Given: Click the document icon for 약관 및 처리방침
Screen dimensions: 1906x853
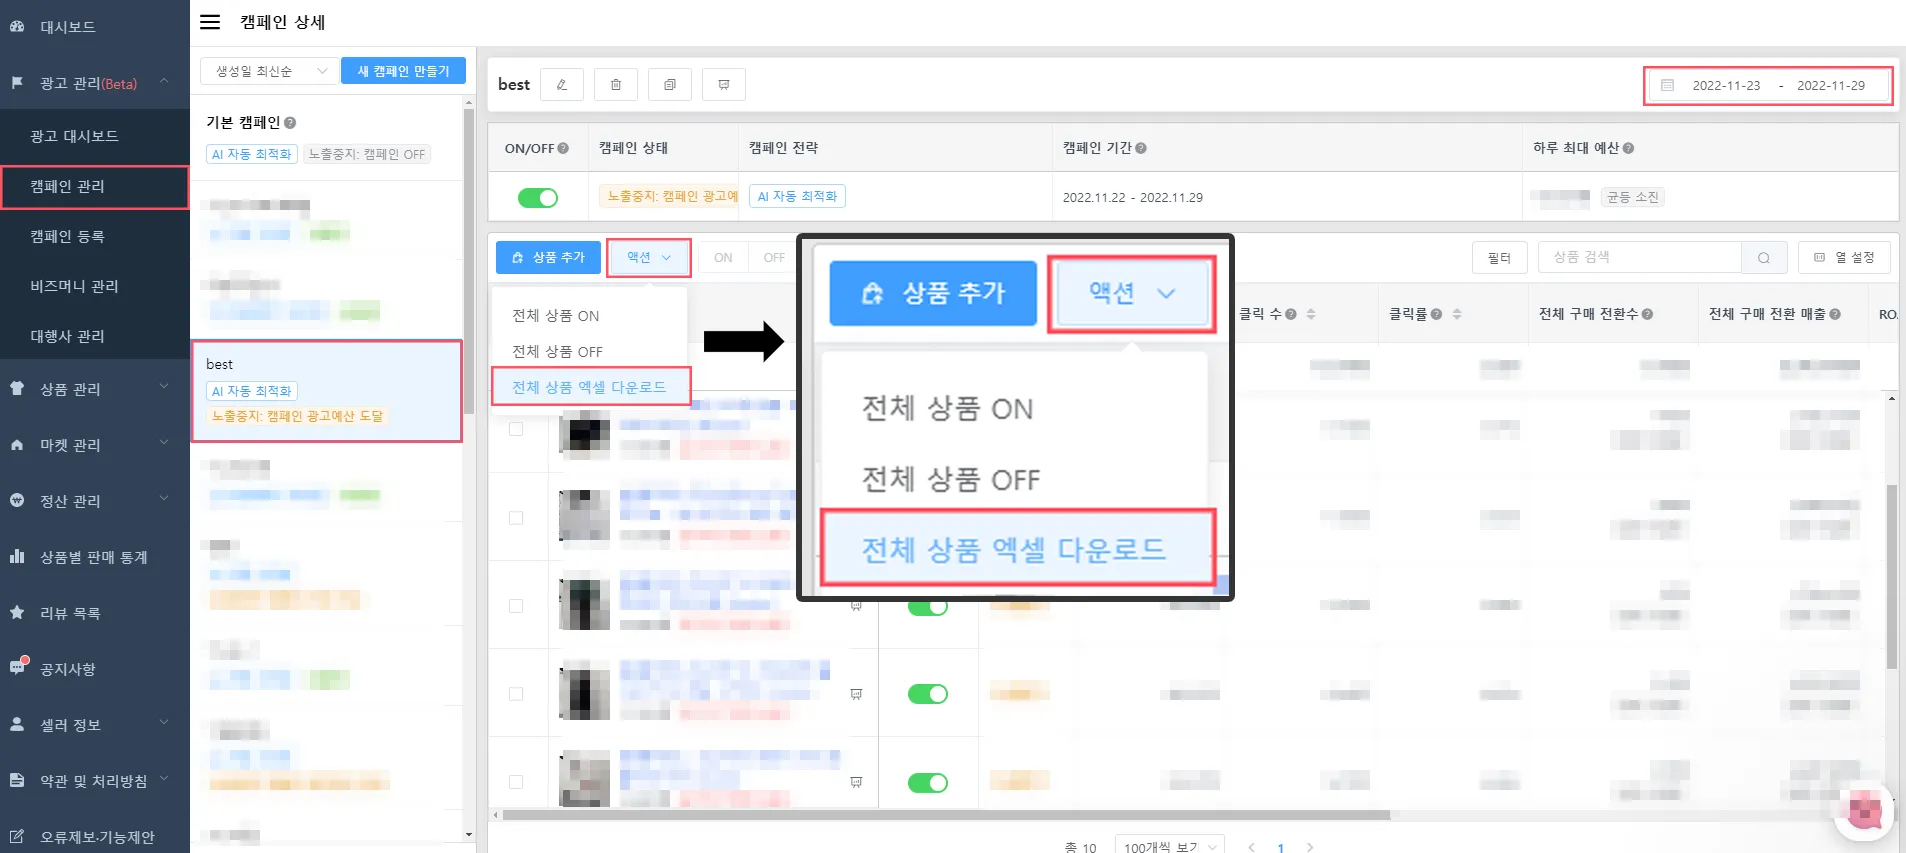Looking at the screenshot, I should [17, 780].
